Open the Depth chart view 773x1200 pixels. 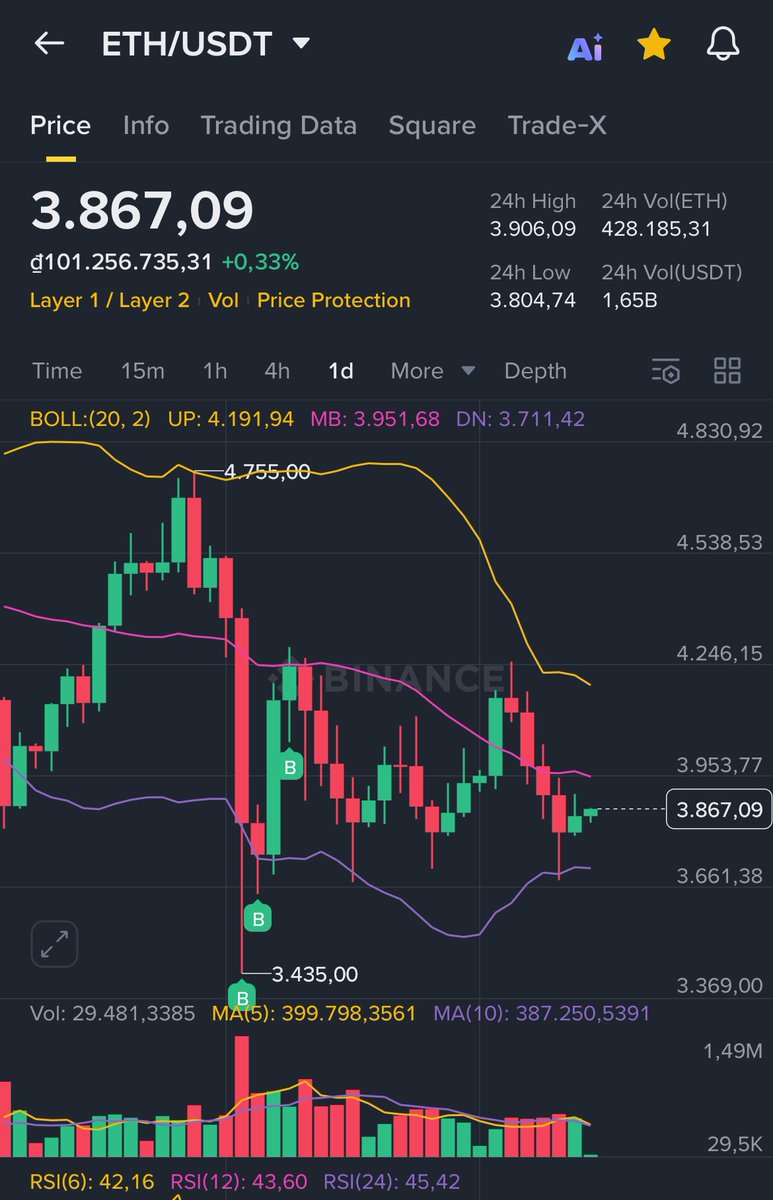coord(535,371)
